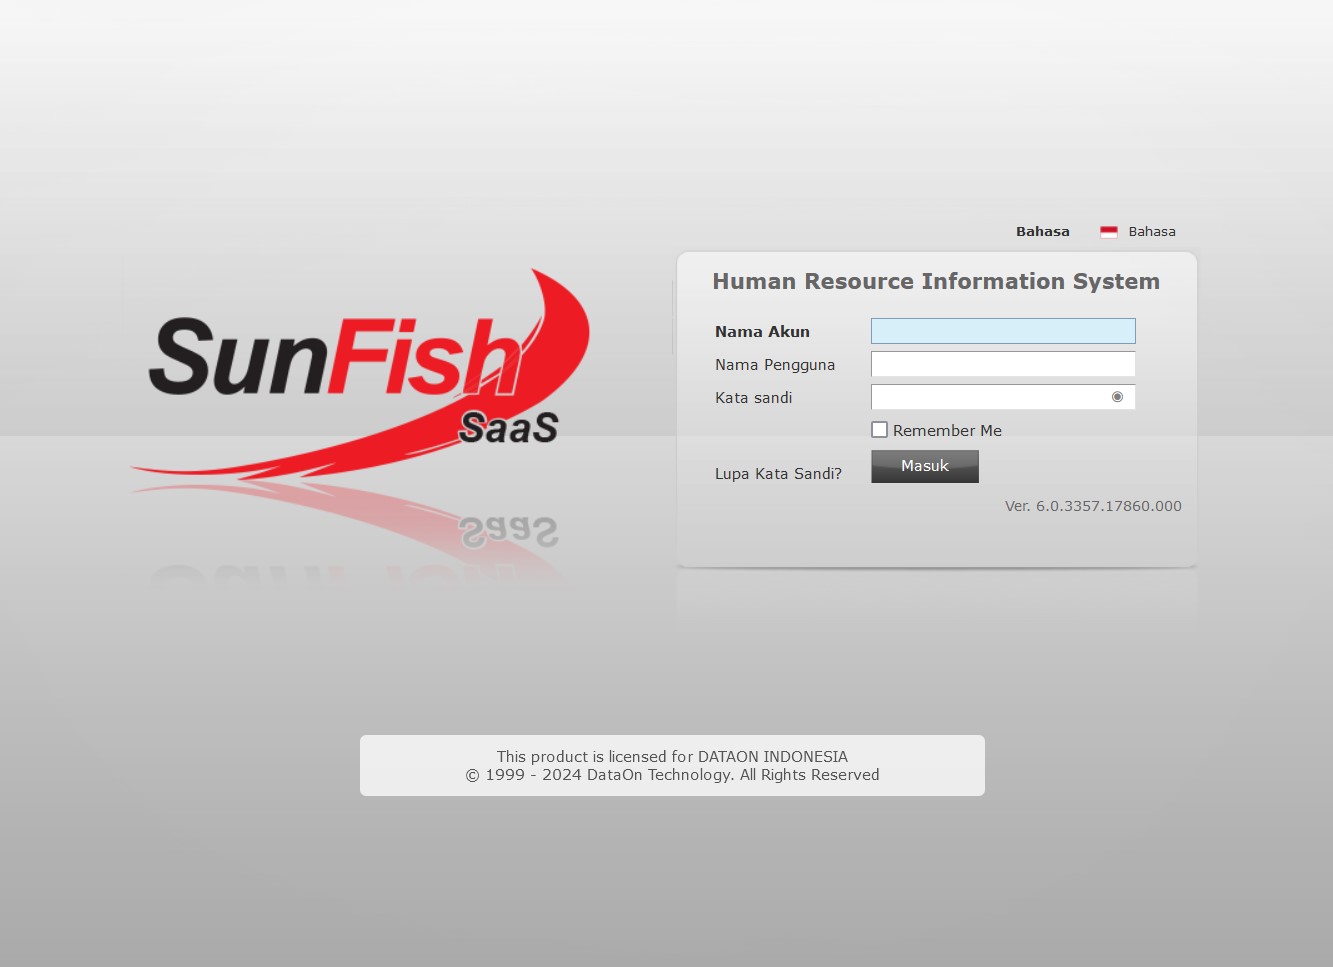1333x967 pixels.
Task: Click the DATAON INDONESIA license text
Action: [672, 757]
